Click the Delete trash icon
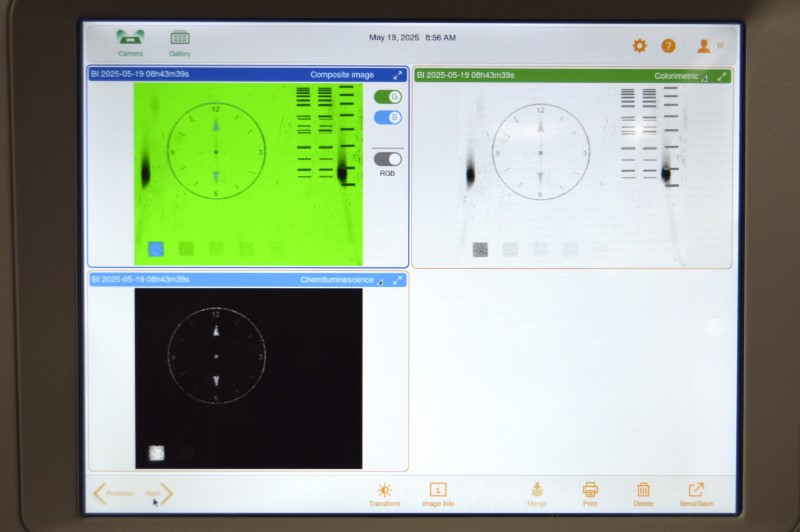800x532 pixels. (x=643, y=495)
